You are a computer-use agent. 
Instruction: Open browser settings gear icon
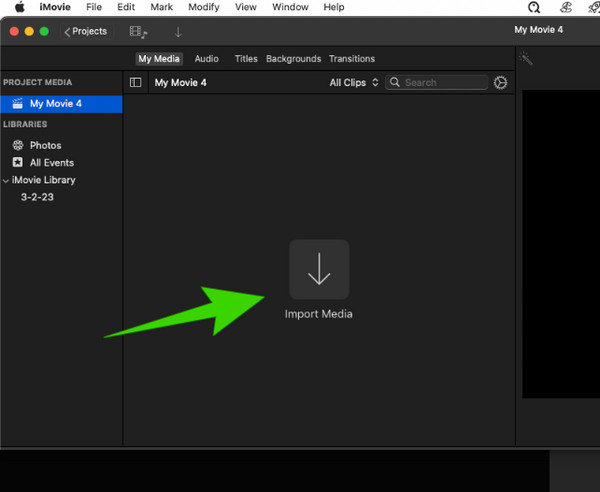[500, 83]
